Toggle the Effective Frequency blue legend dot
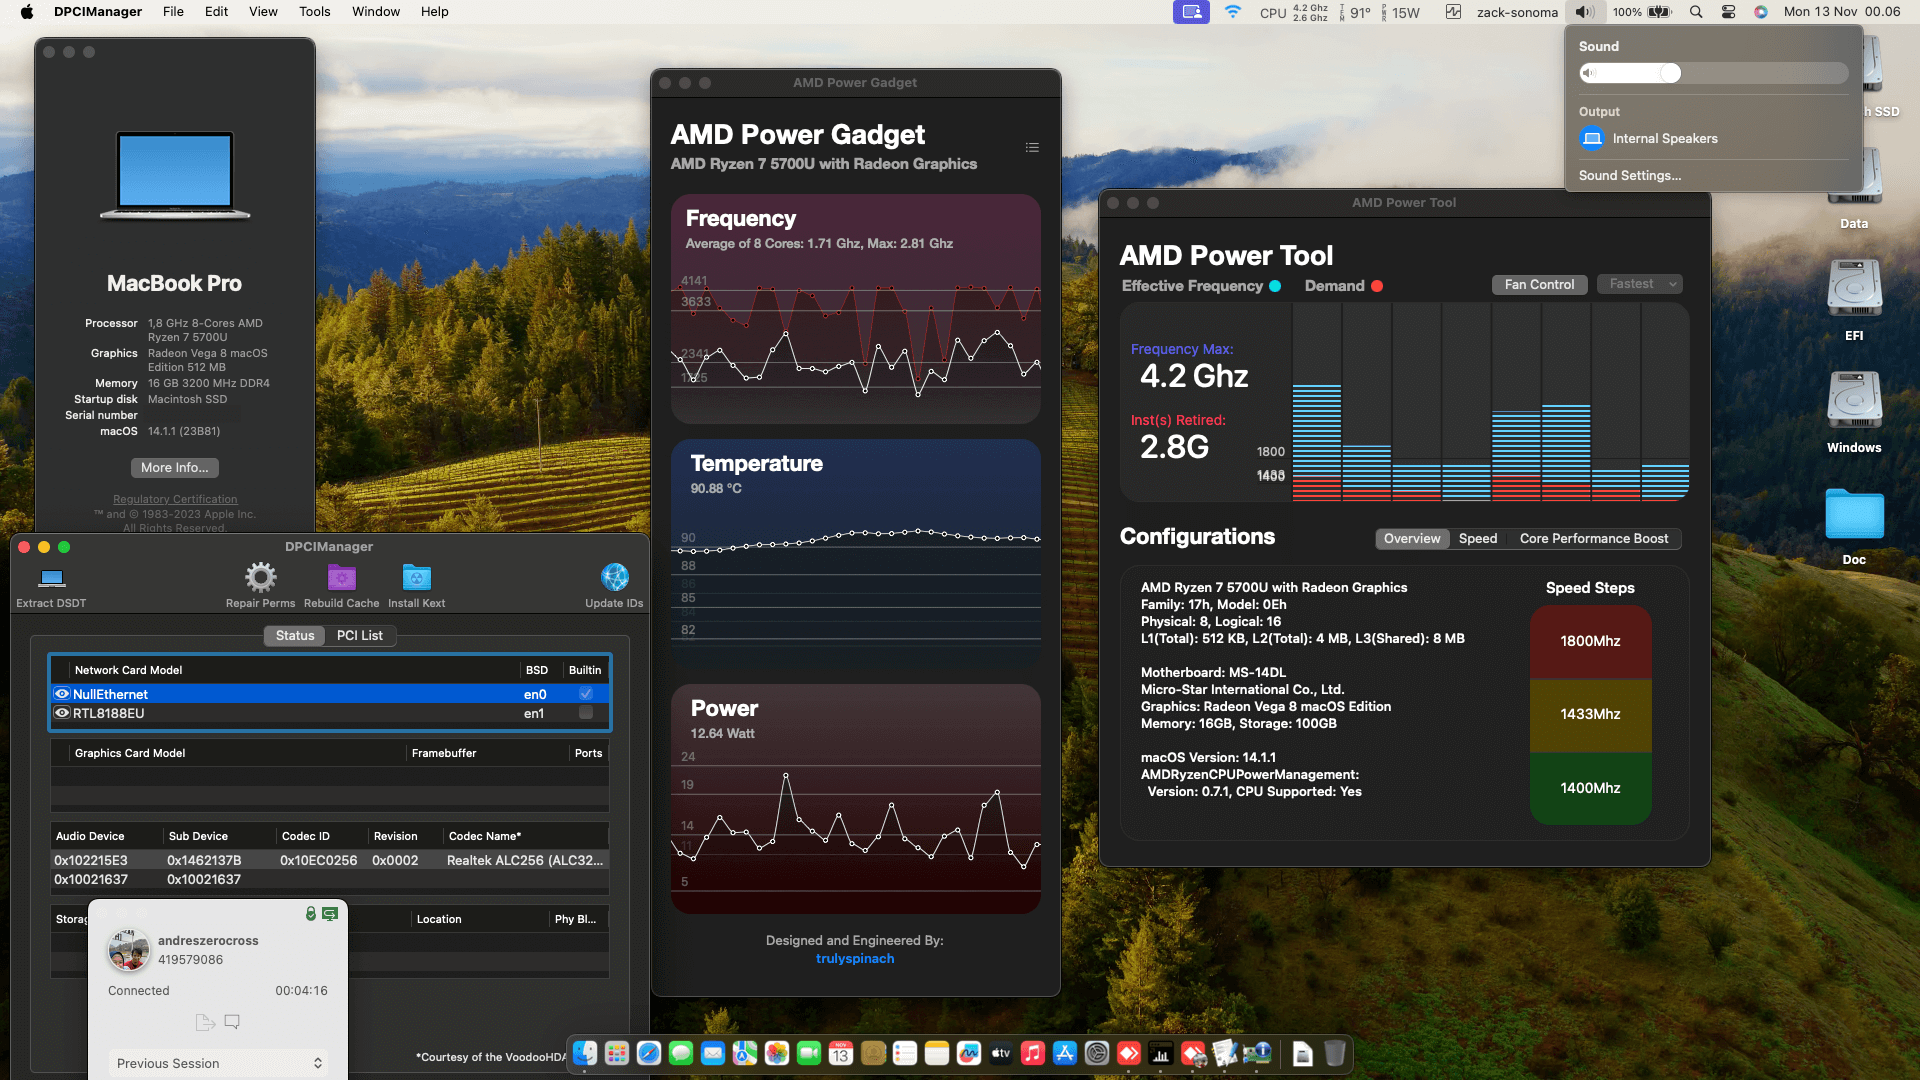1920x1080 pixels. pyautogui.click(x=1275, y=286)
